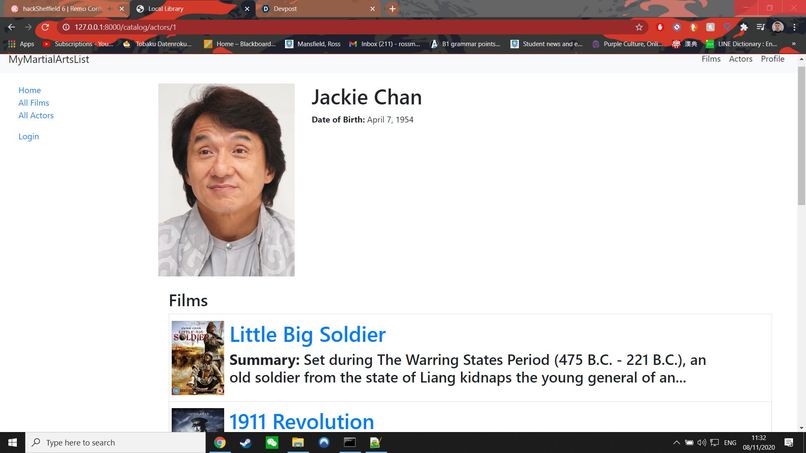The height and width of the screenshot is (453, 806).
Task: Open File Explorer from the taskbar
Action: click(298, 442)
